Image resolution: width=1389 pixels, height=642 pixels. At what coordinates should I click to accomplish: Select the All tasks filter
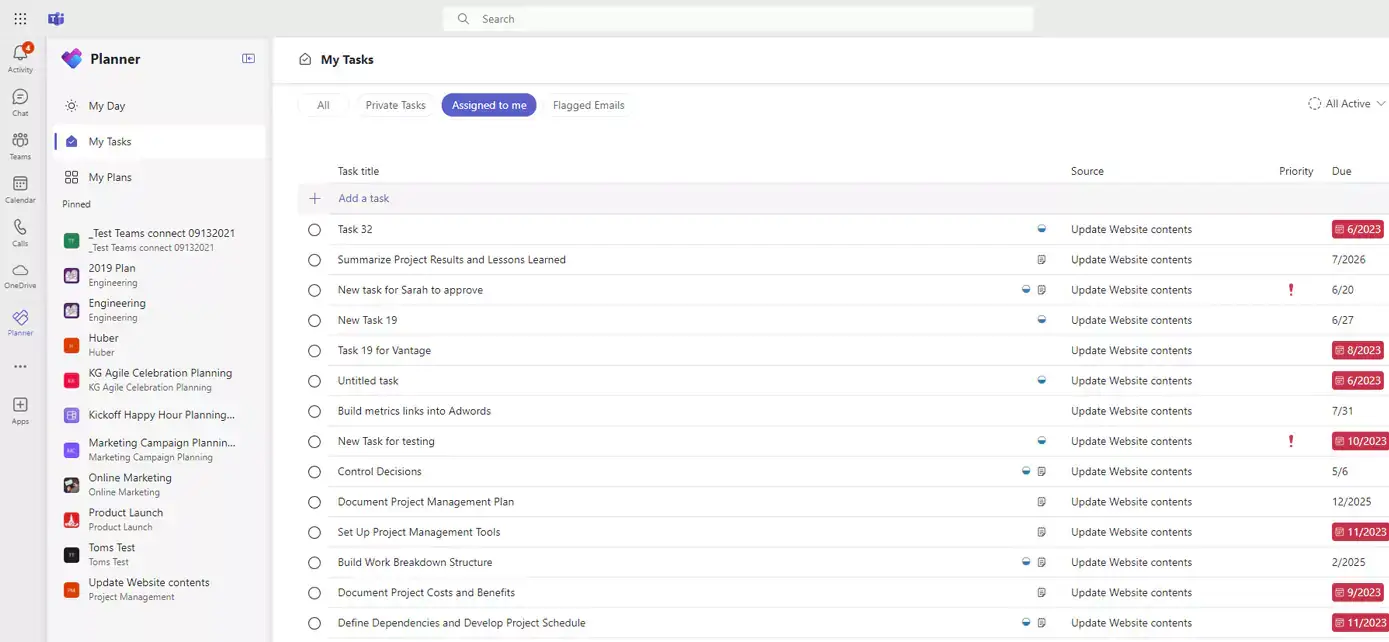point(322,104)
